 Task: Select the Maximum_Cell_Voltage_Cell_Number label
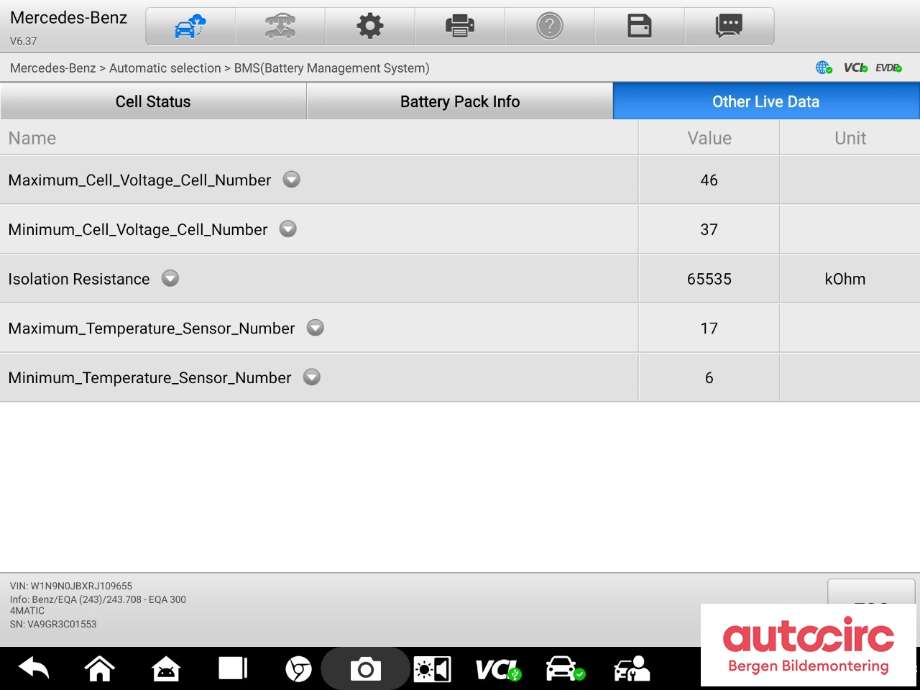(x=140, y=180)
